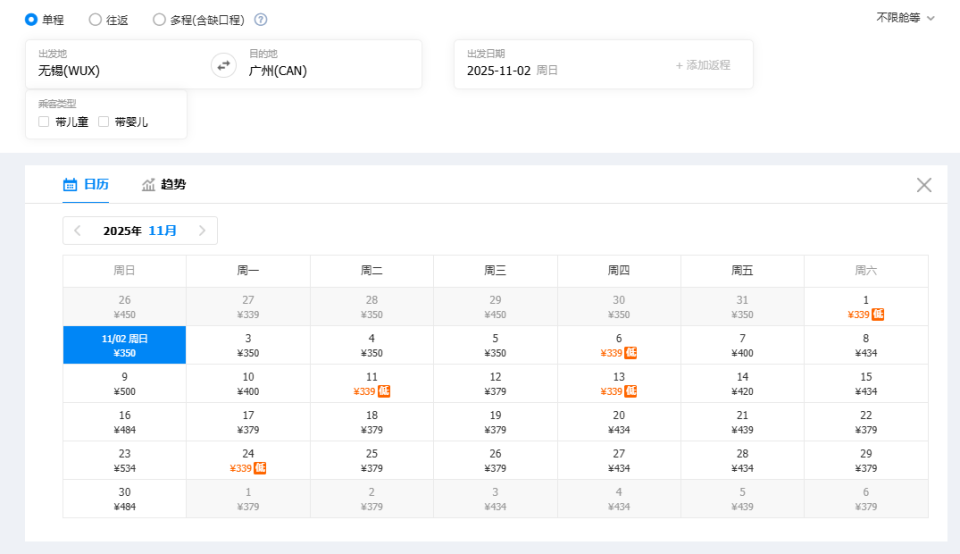This screenshot has width=960, height=554.
Task: Click the trend chart icon
Action: tap(149, 184)
